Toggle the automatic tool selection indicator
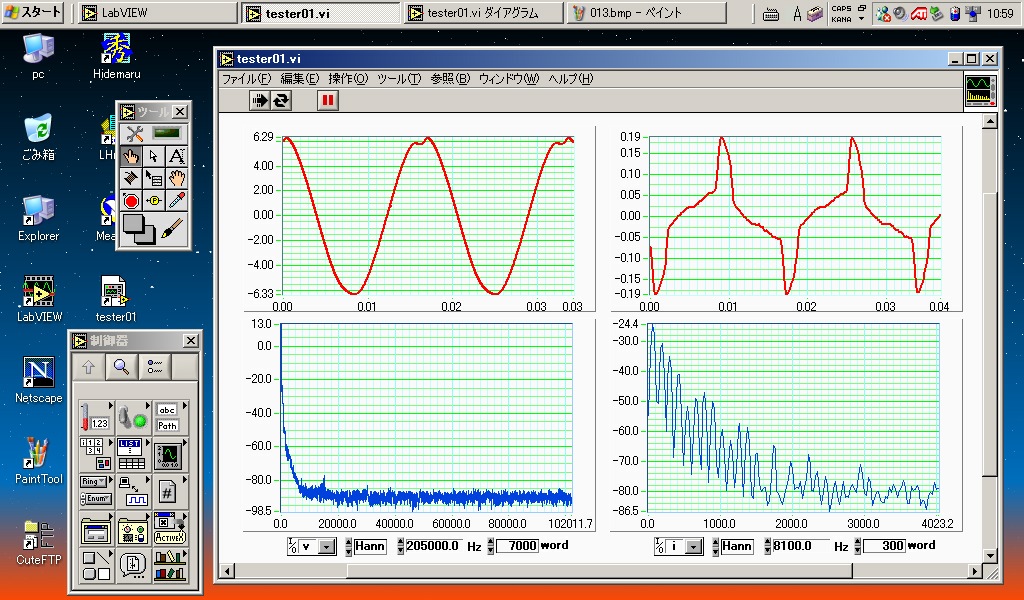This screenshot has height=600, width=1024. click(x=166, y=133)
